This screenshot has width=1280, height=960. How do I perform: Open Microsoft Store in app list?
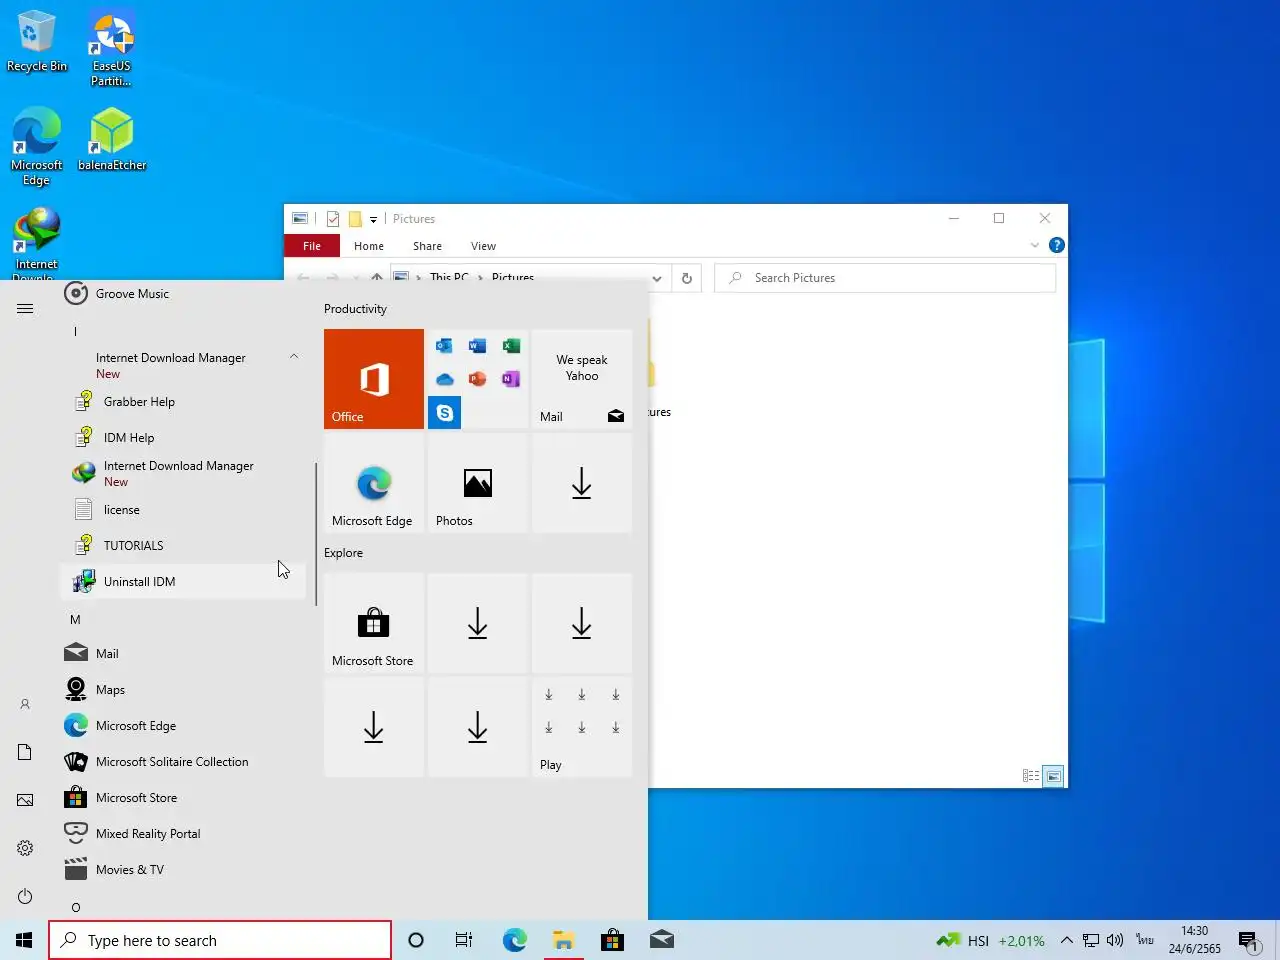(183, 797)
